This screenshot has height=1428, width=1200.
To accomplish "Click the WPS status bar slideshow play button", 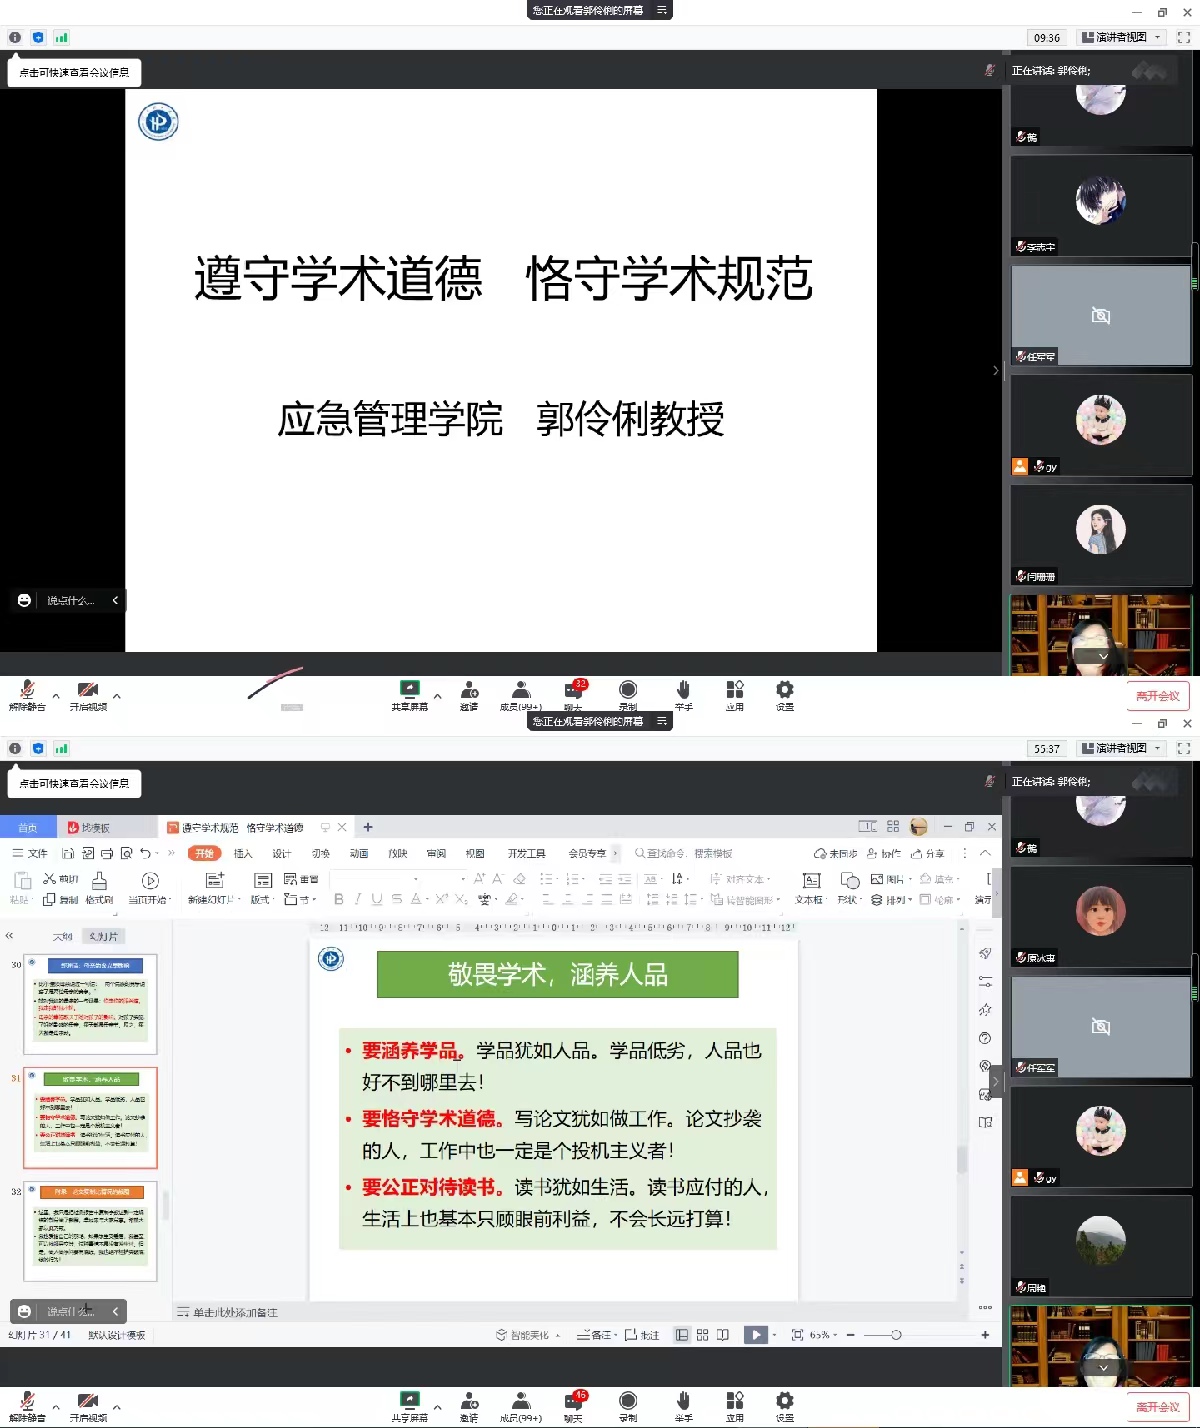I will pos(756,1335).
